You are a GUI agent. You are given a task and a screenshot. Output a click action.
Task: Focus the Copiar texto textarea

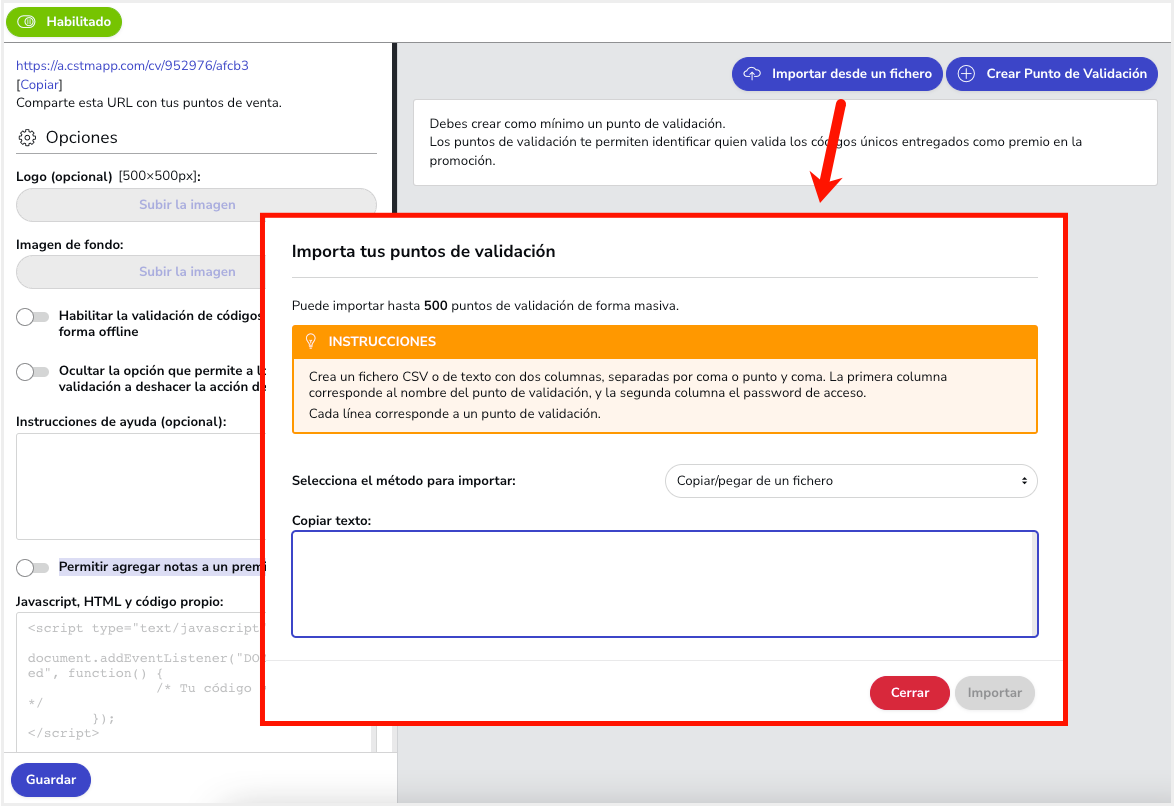665,584
